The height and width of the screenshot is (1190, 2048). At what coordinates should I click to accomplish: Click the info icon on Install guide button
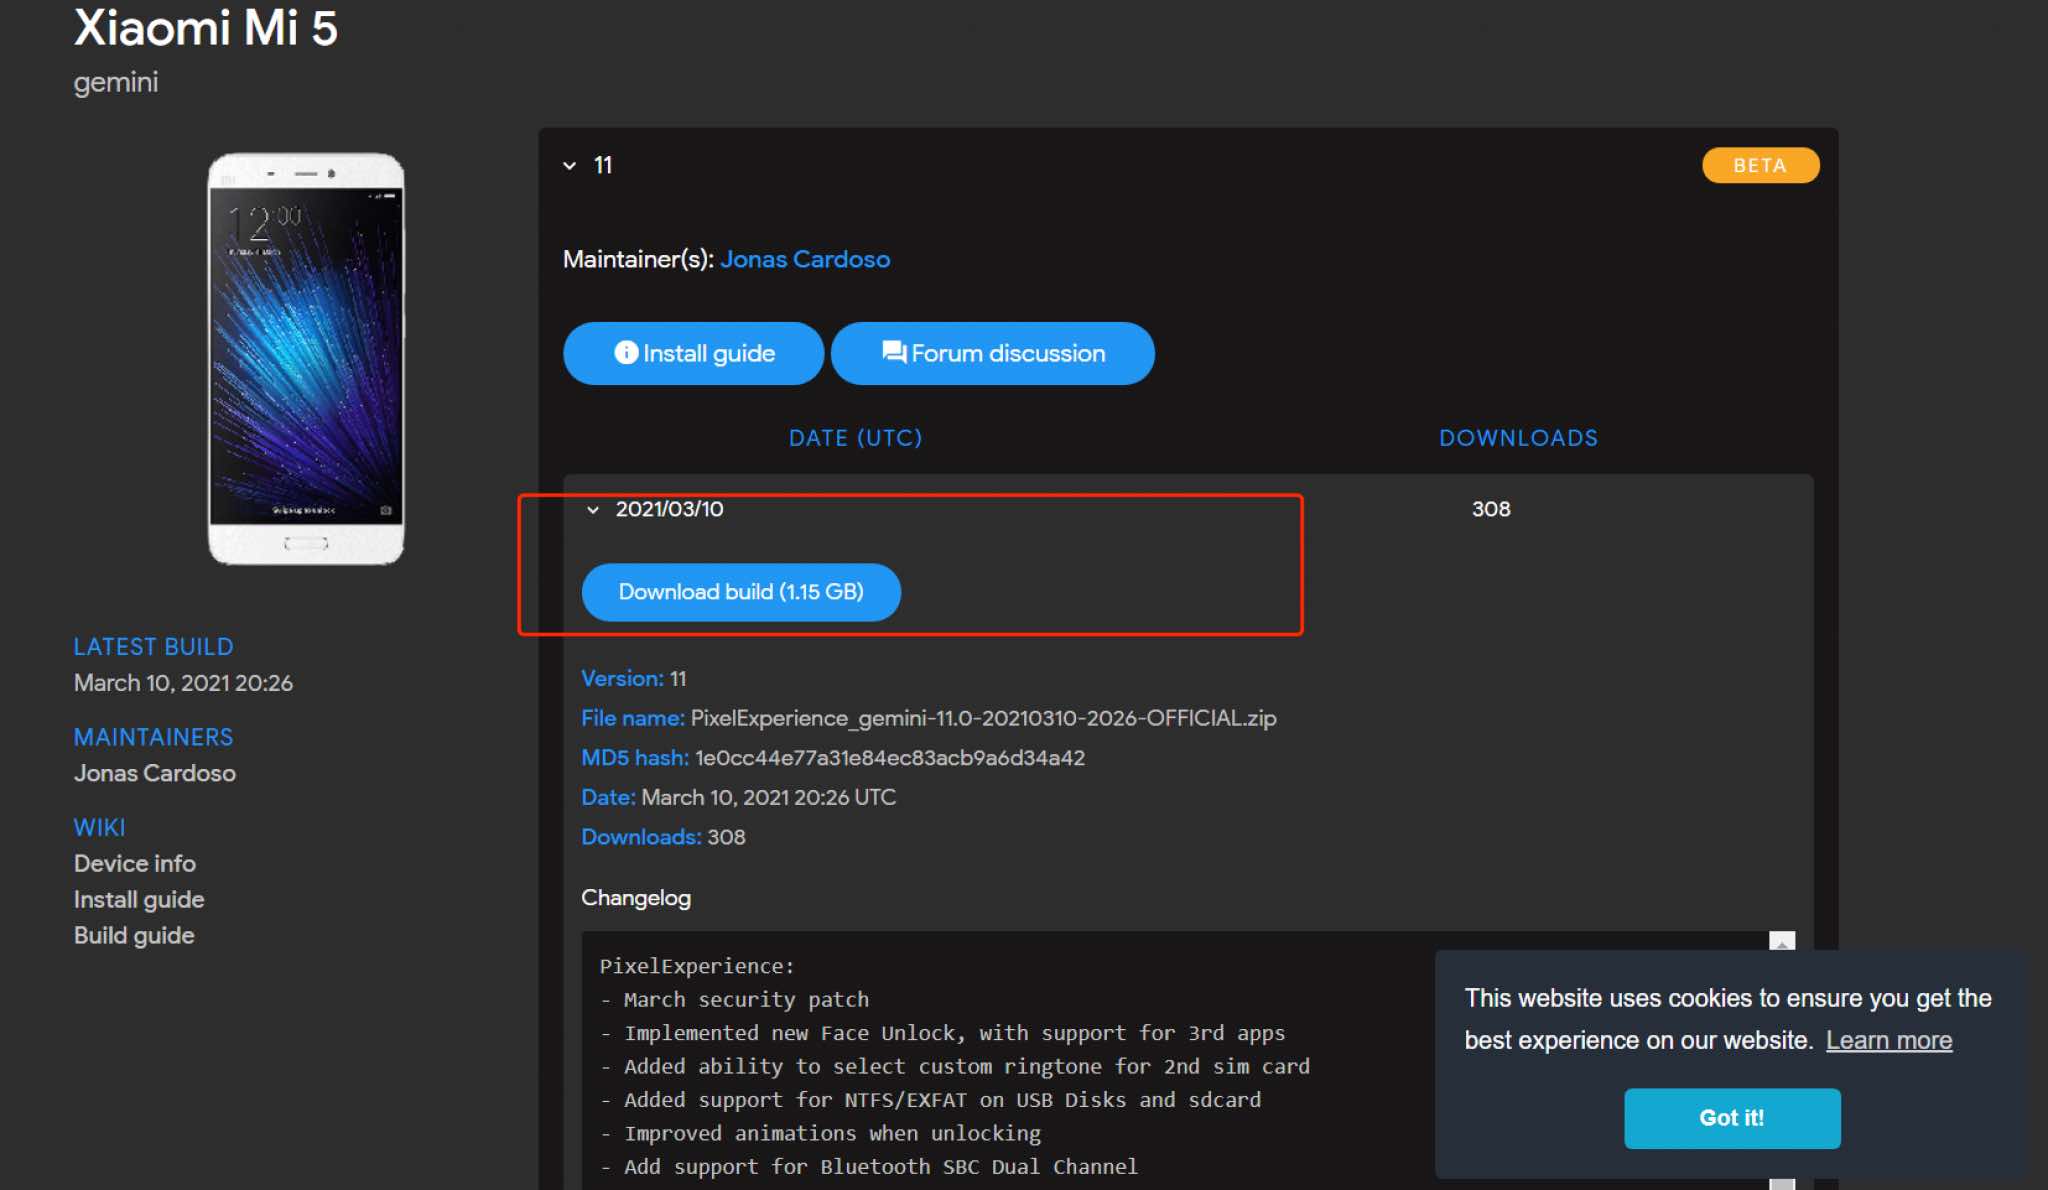pos(626,353)
